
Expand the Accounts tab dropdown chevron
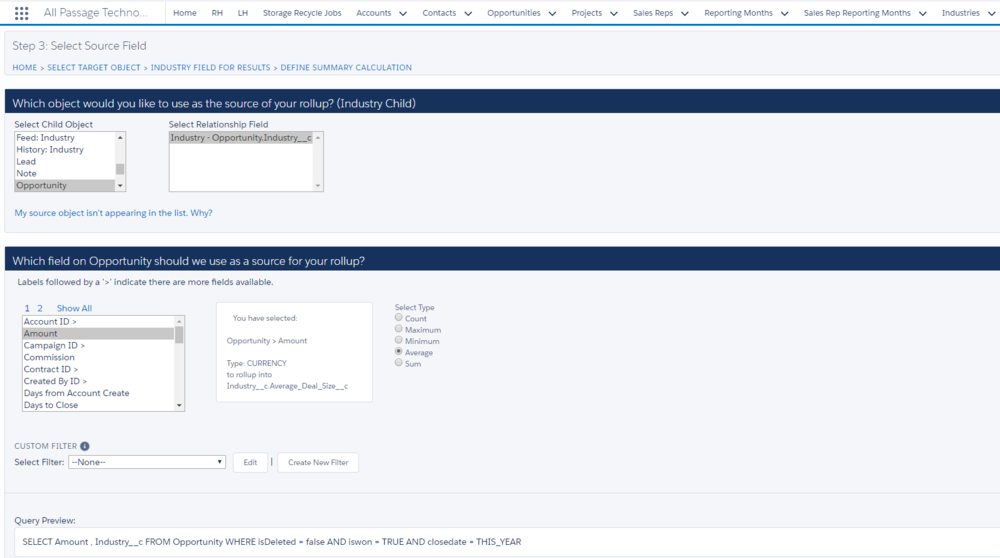[x=403, y=13]
